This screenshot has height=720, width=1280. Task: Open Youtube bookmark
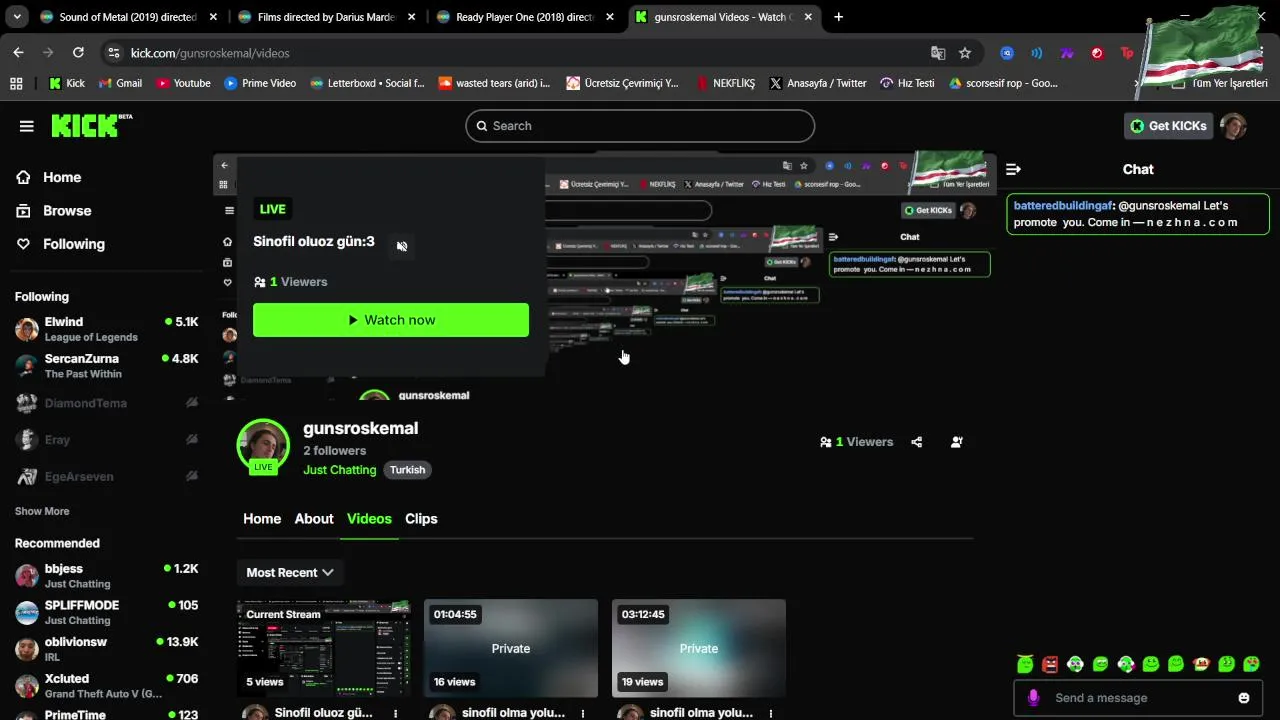point(183,83)
